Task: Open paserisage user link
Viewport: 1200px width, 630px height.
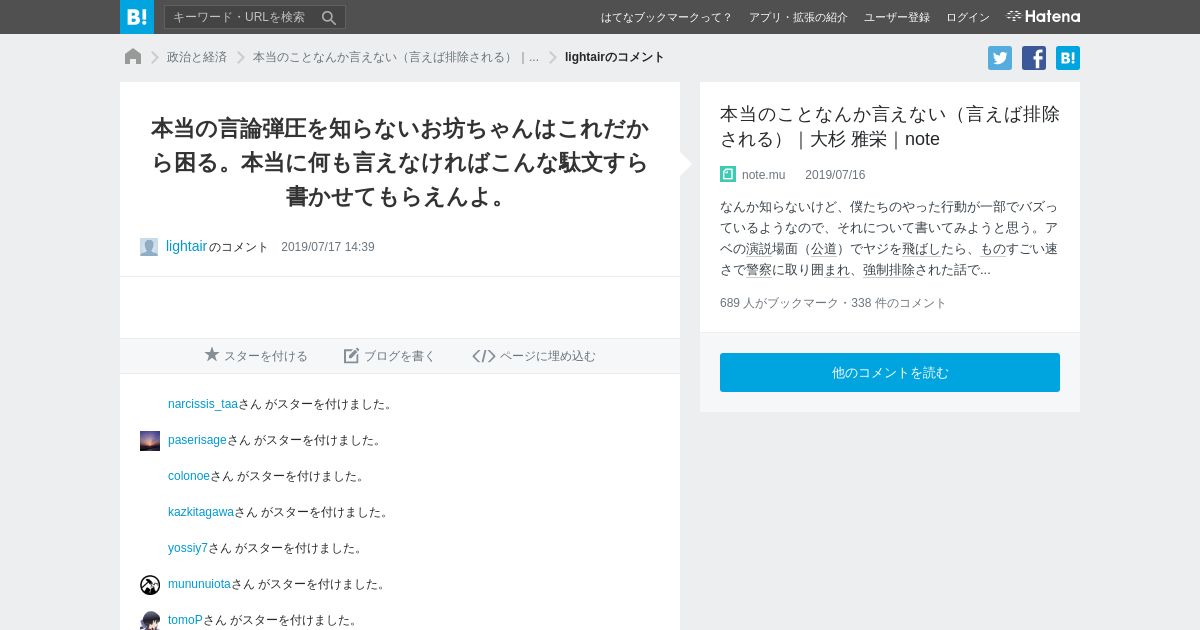Action: (x=197, y=440)
